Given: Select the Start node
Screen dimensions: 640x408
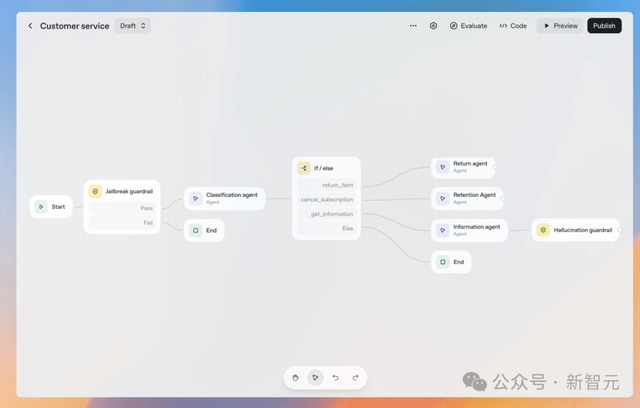Looking at the screenshot, I should 51,207.
